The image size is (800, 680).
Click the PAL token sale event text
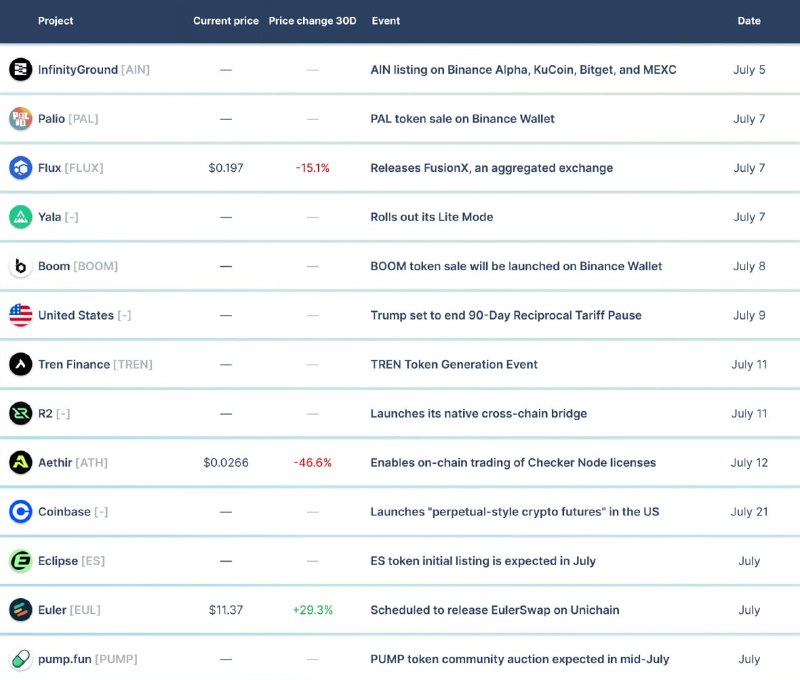pyautogui.click(x=462, y=118)
